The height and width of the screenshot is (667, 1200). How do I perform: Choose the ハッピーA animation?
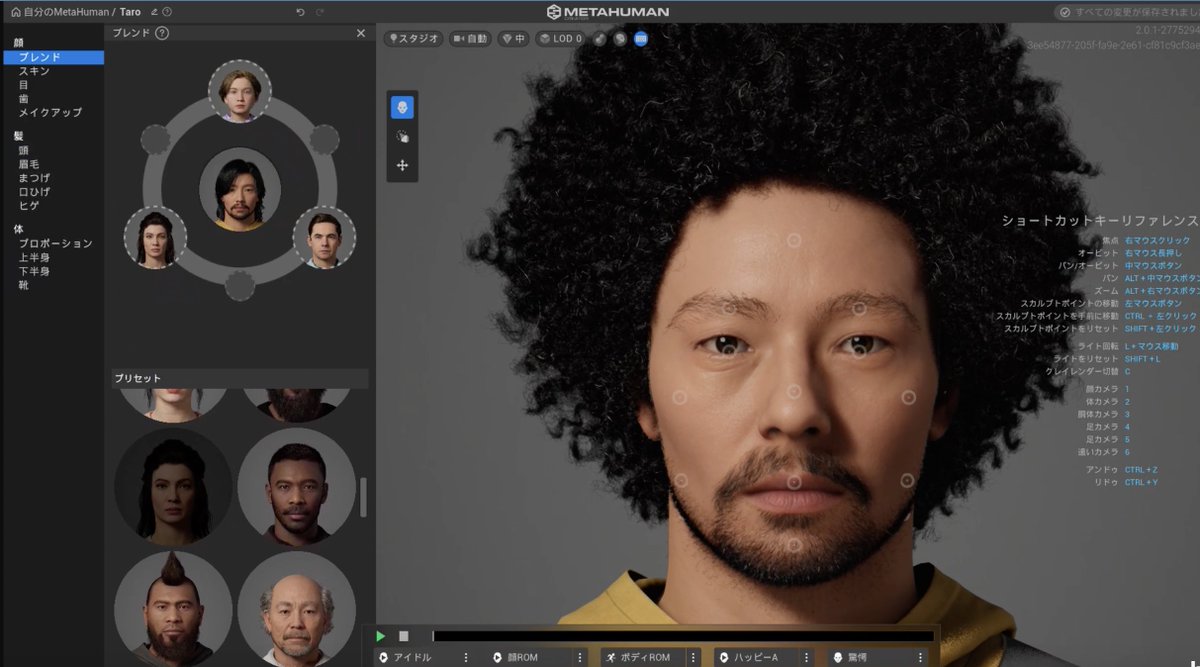[x=756, y=657]
